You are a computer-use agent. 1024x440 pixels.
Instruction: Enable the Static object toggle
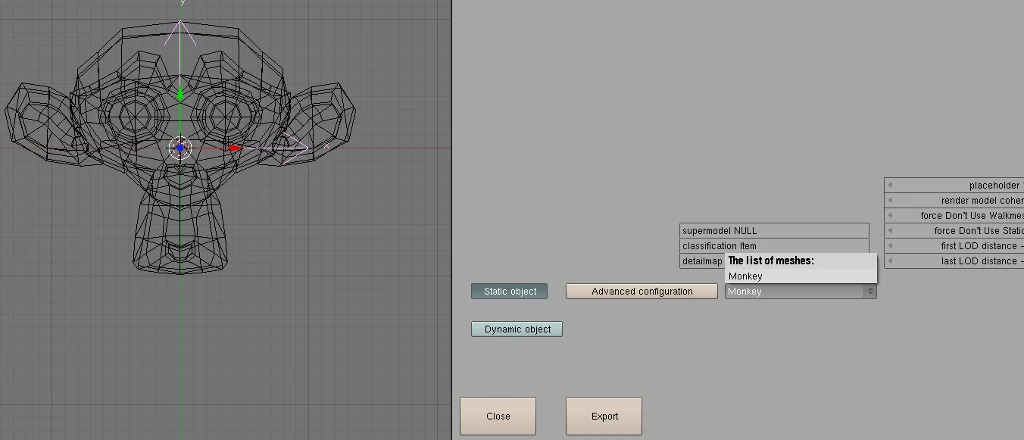509,291
